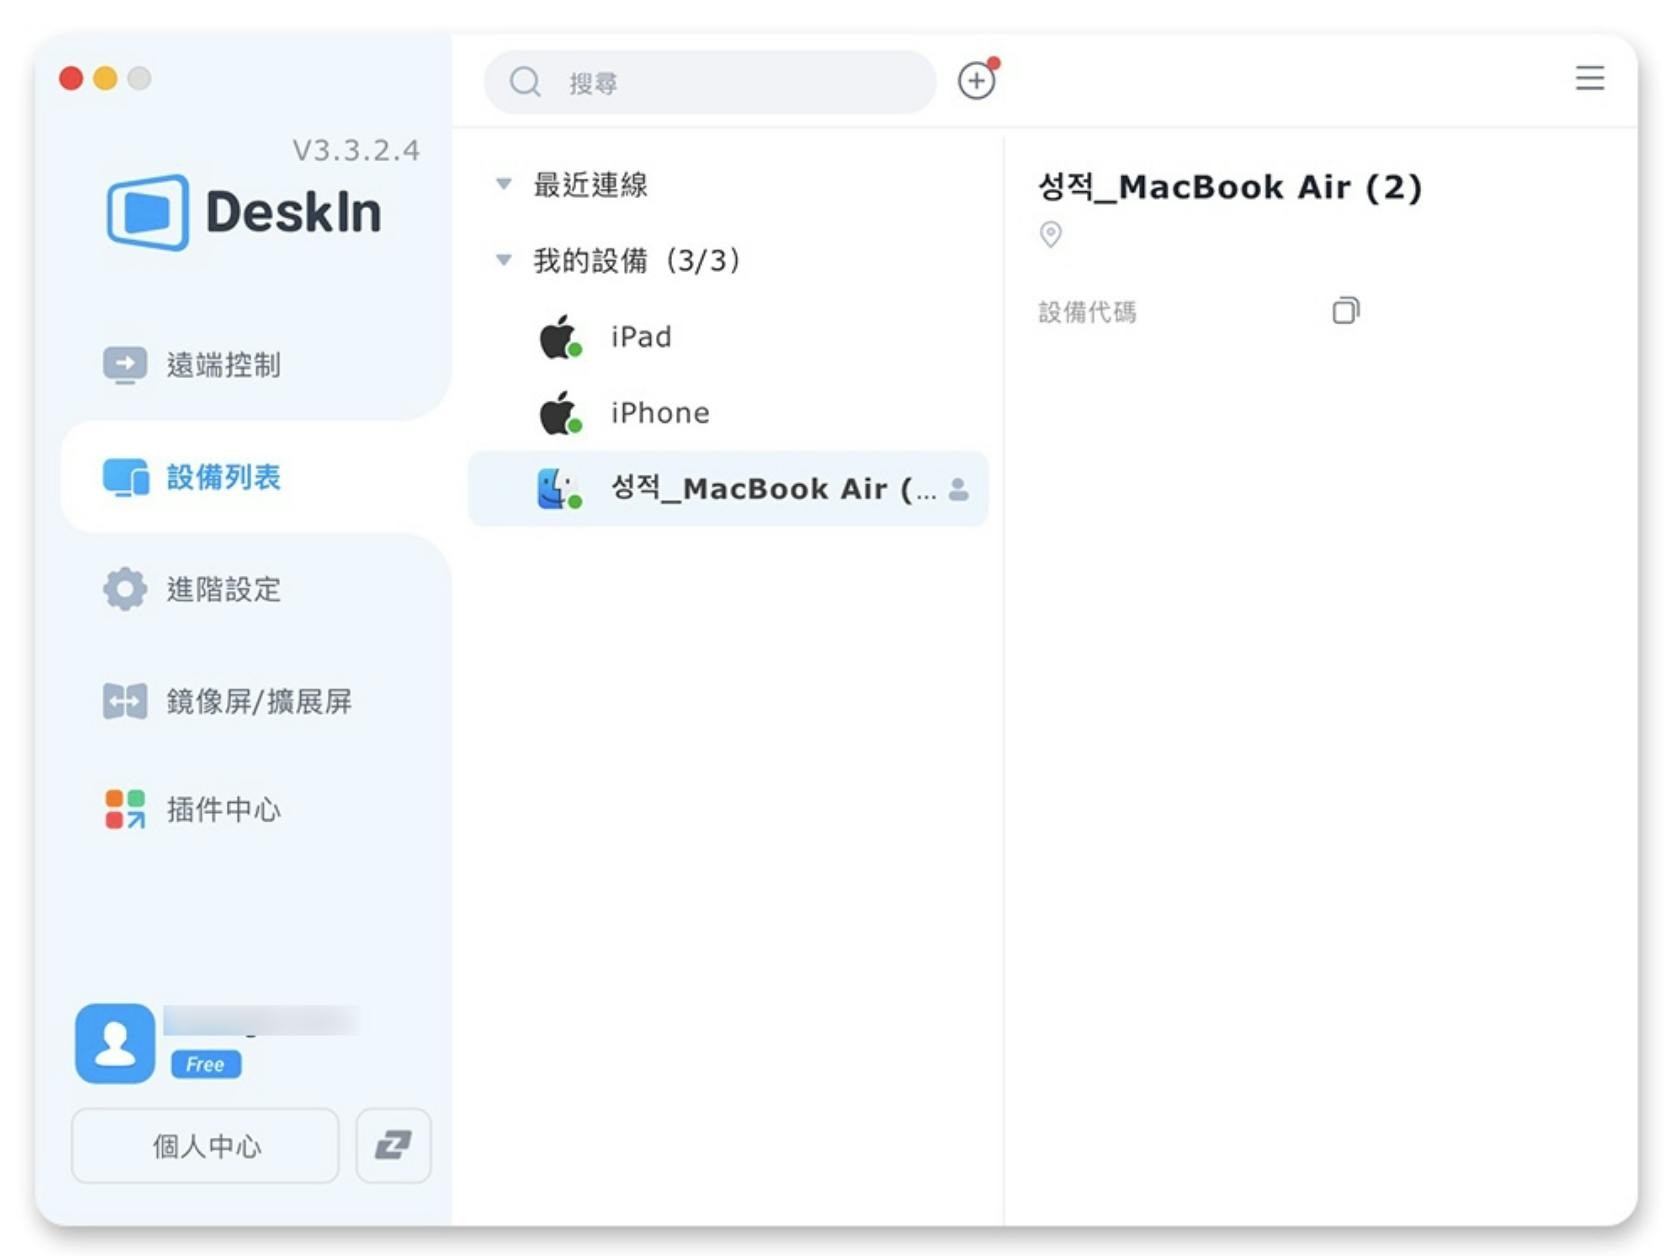Open the hamburger menu
The height and width of the screenshot is (1256, 1670).
coord(1590,78)
